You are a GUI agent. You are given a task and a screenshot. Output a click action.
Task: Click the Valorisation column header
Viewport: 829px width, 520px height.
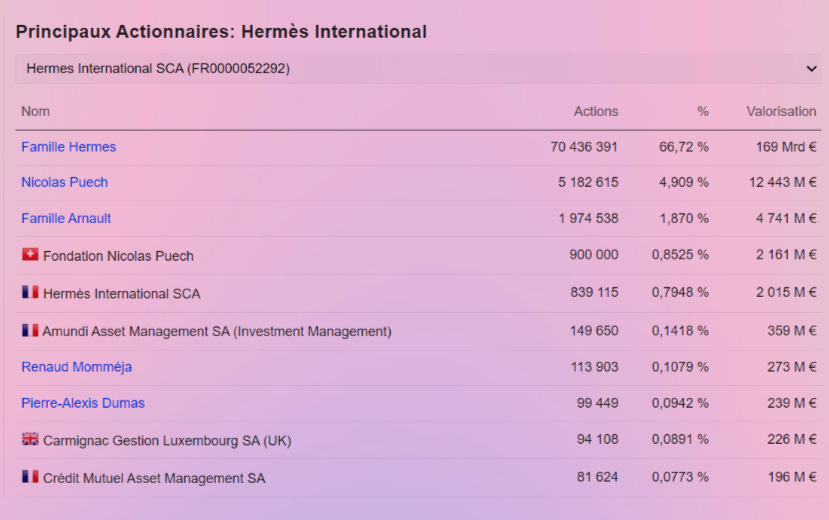(x=781, y=112)
